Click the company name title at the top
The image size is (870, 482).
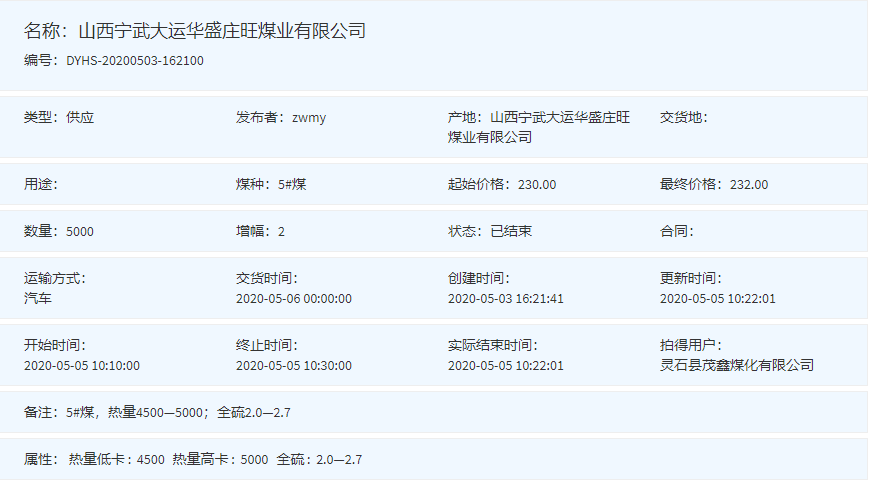[x=195, y=31]
